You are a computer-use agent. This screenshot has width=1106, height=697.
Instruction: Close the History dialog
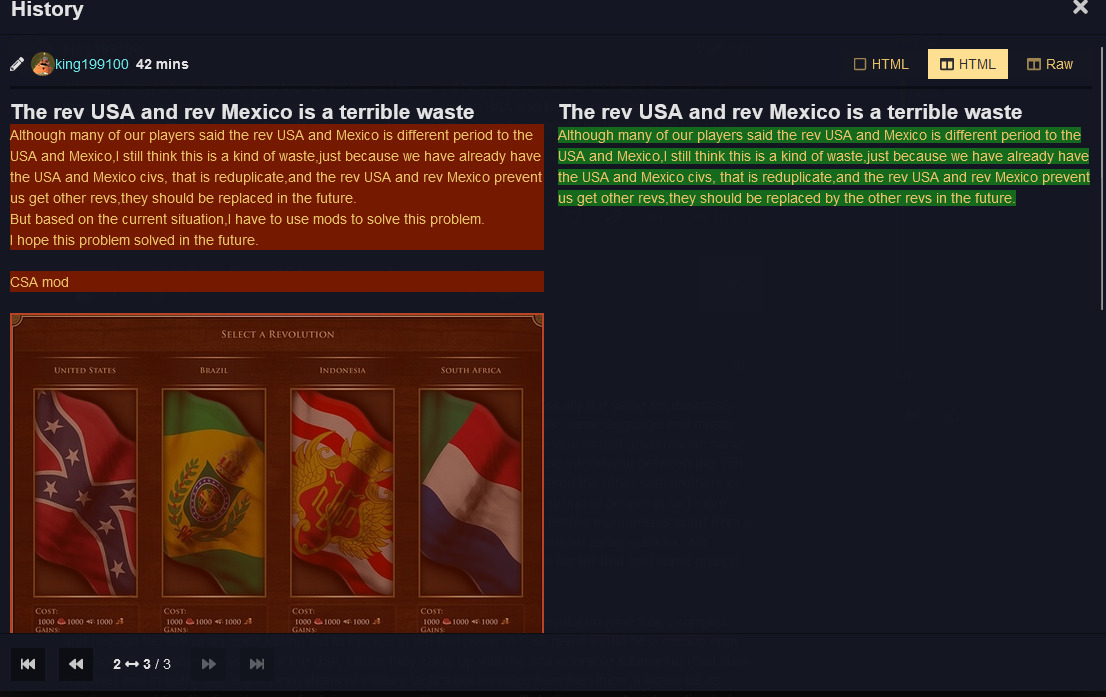(1080, 8)
